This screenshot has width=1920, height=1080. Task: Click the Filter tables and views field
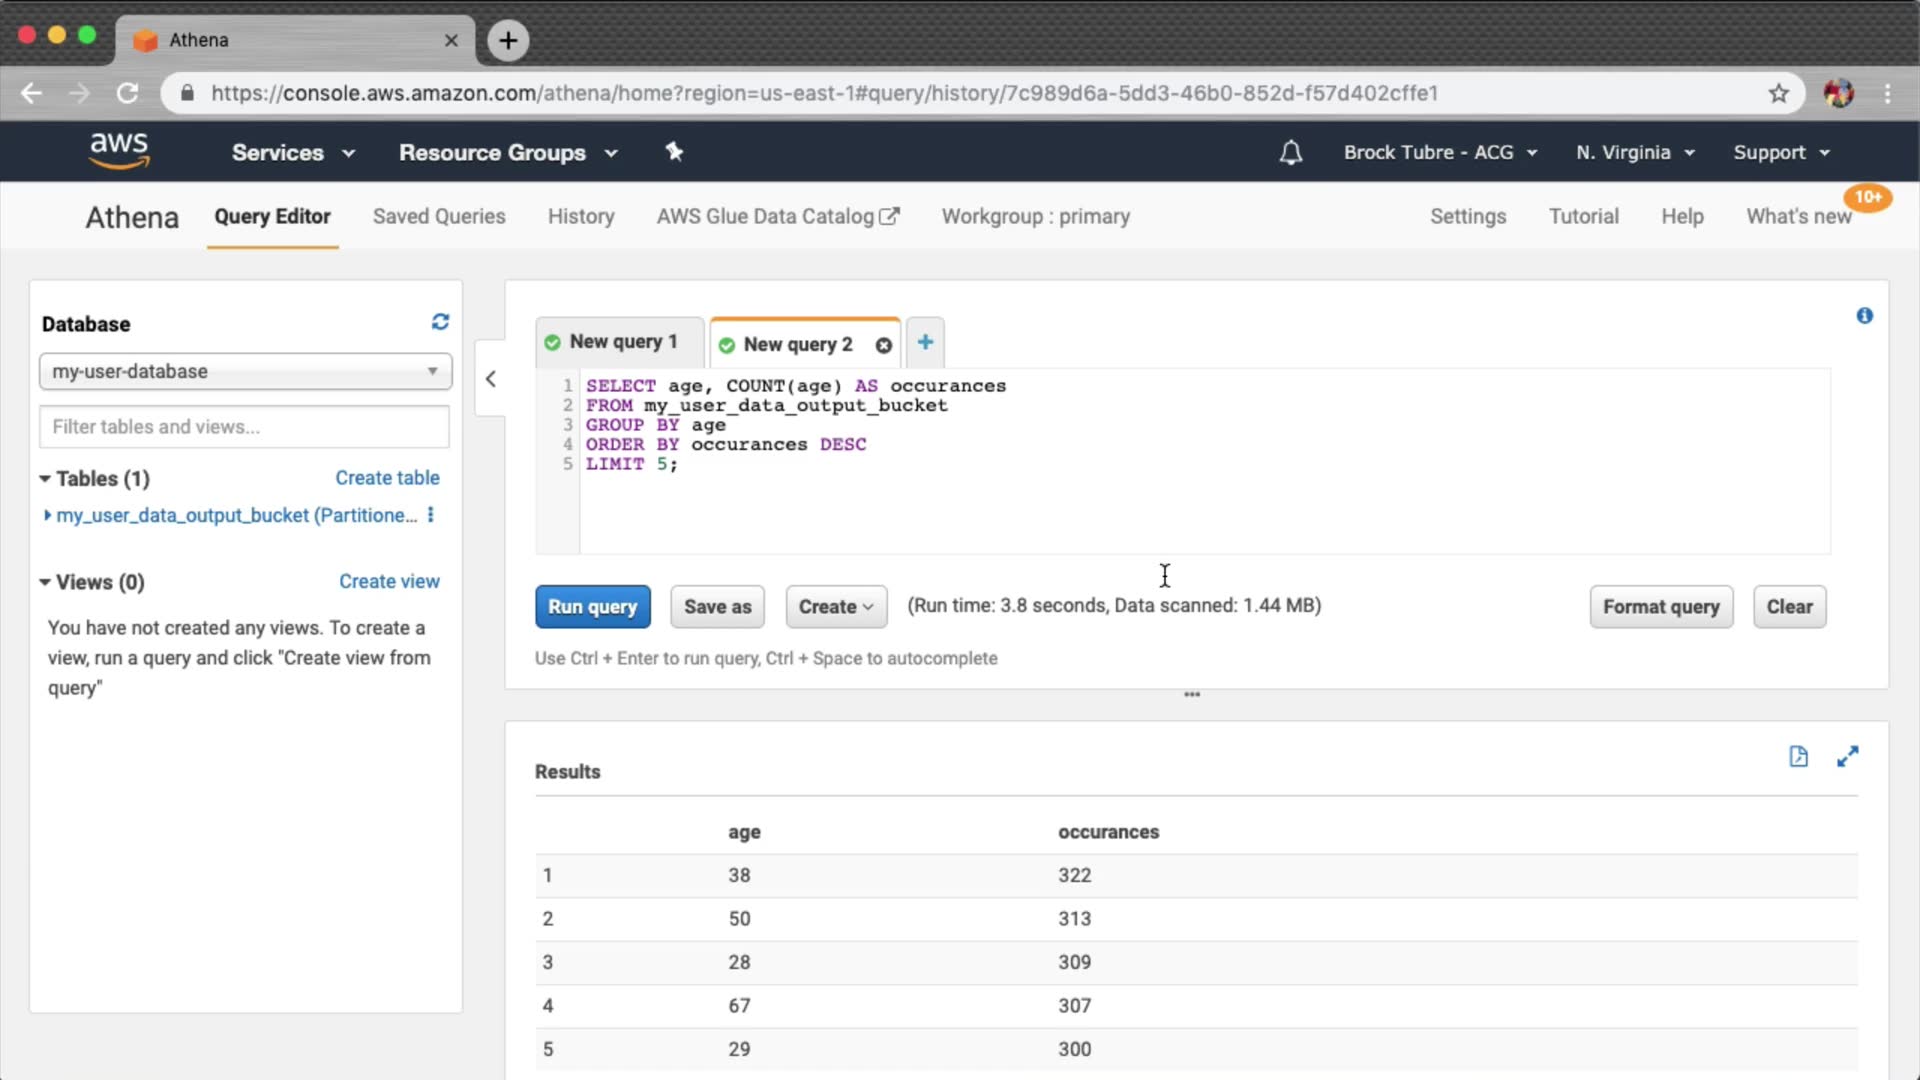(x=244, y=427)
